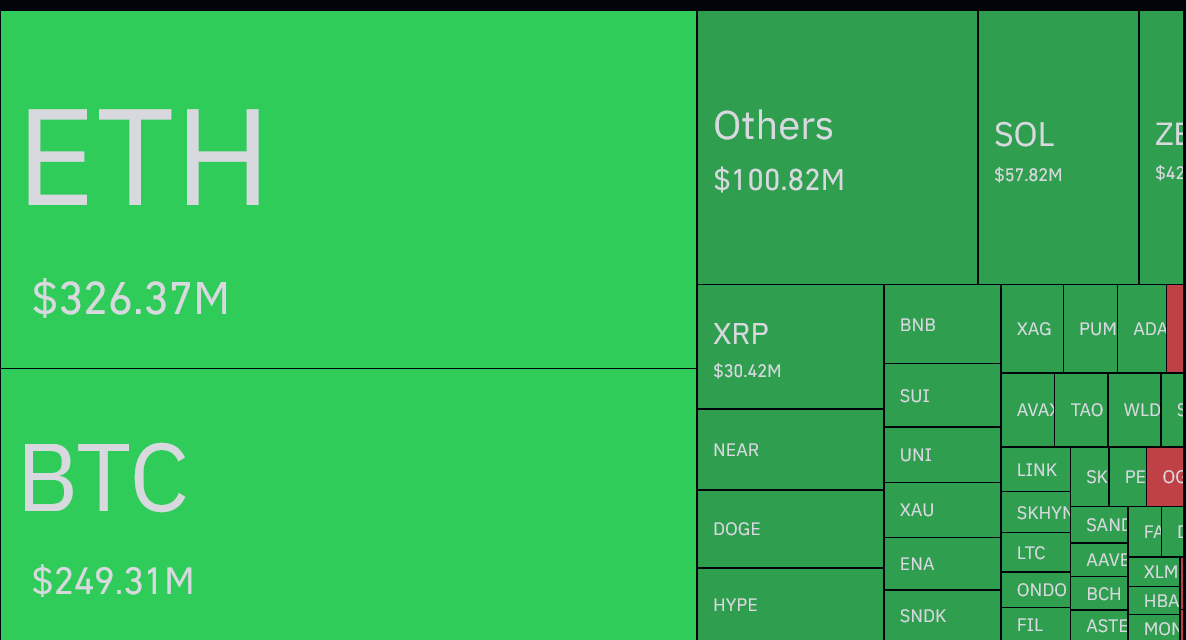The image size is (1186, 640).
Task: Select the UNI tile
Action: [x=942, y=455]
